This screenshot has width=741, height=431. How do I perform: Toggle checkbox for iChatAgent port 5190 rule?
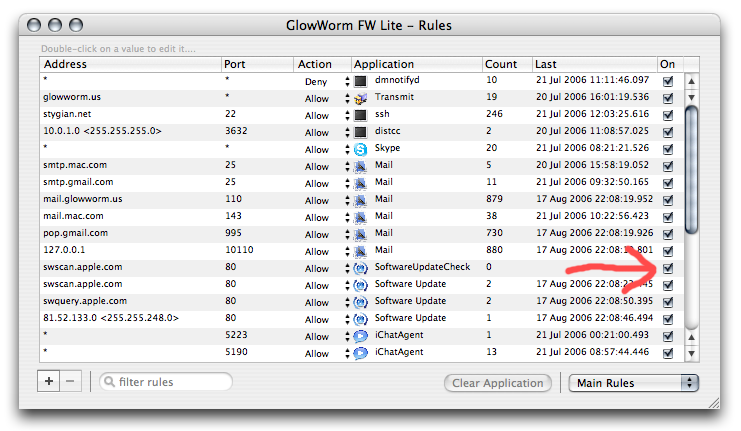coord(668,353)
